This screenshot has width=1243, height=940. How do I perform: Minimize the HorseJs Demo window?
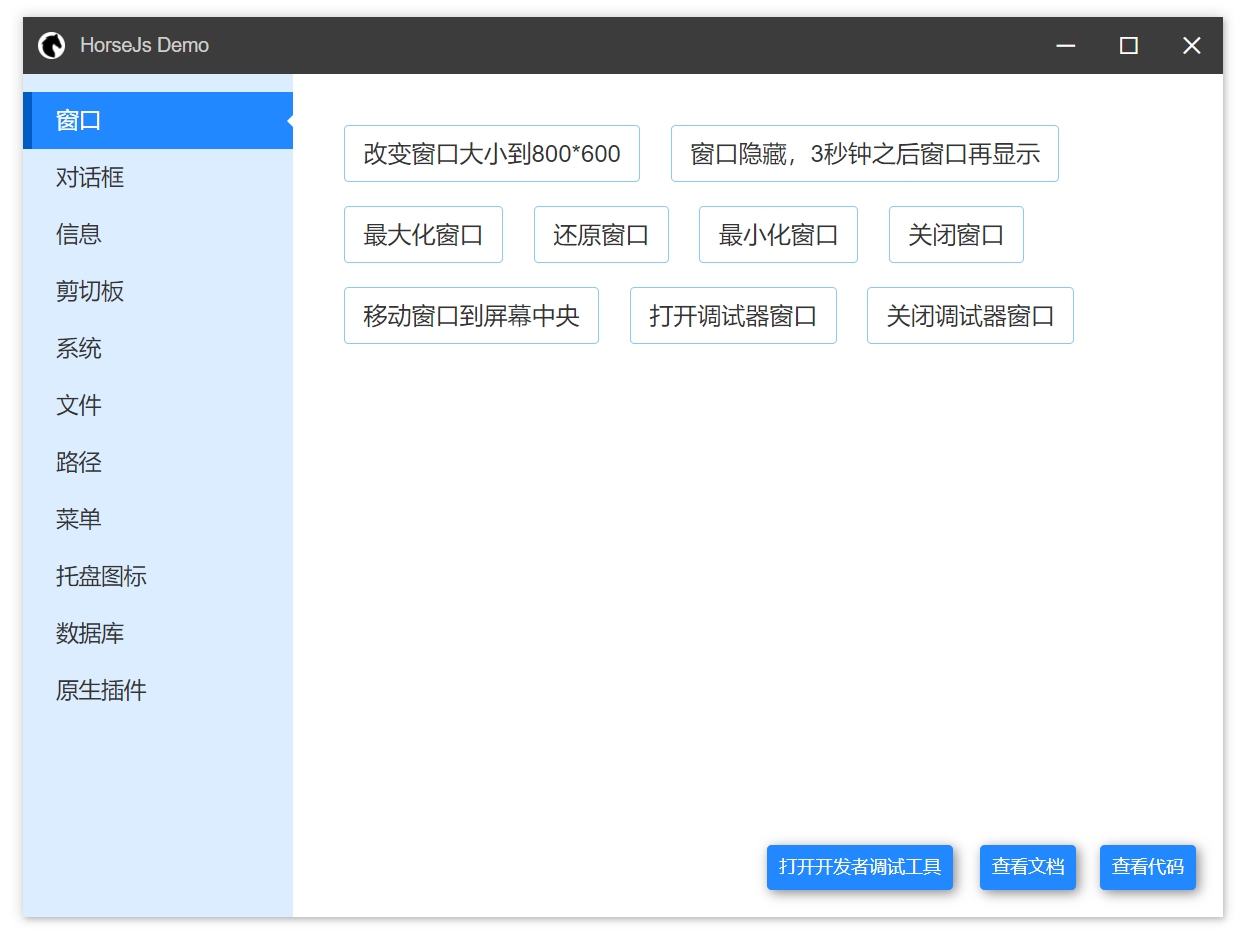click(x=1066, y=45)
